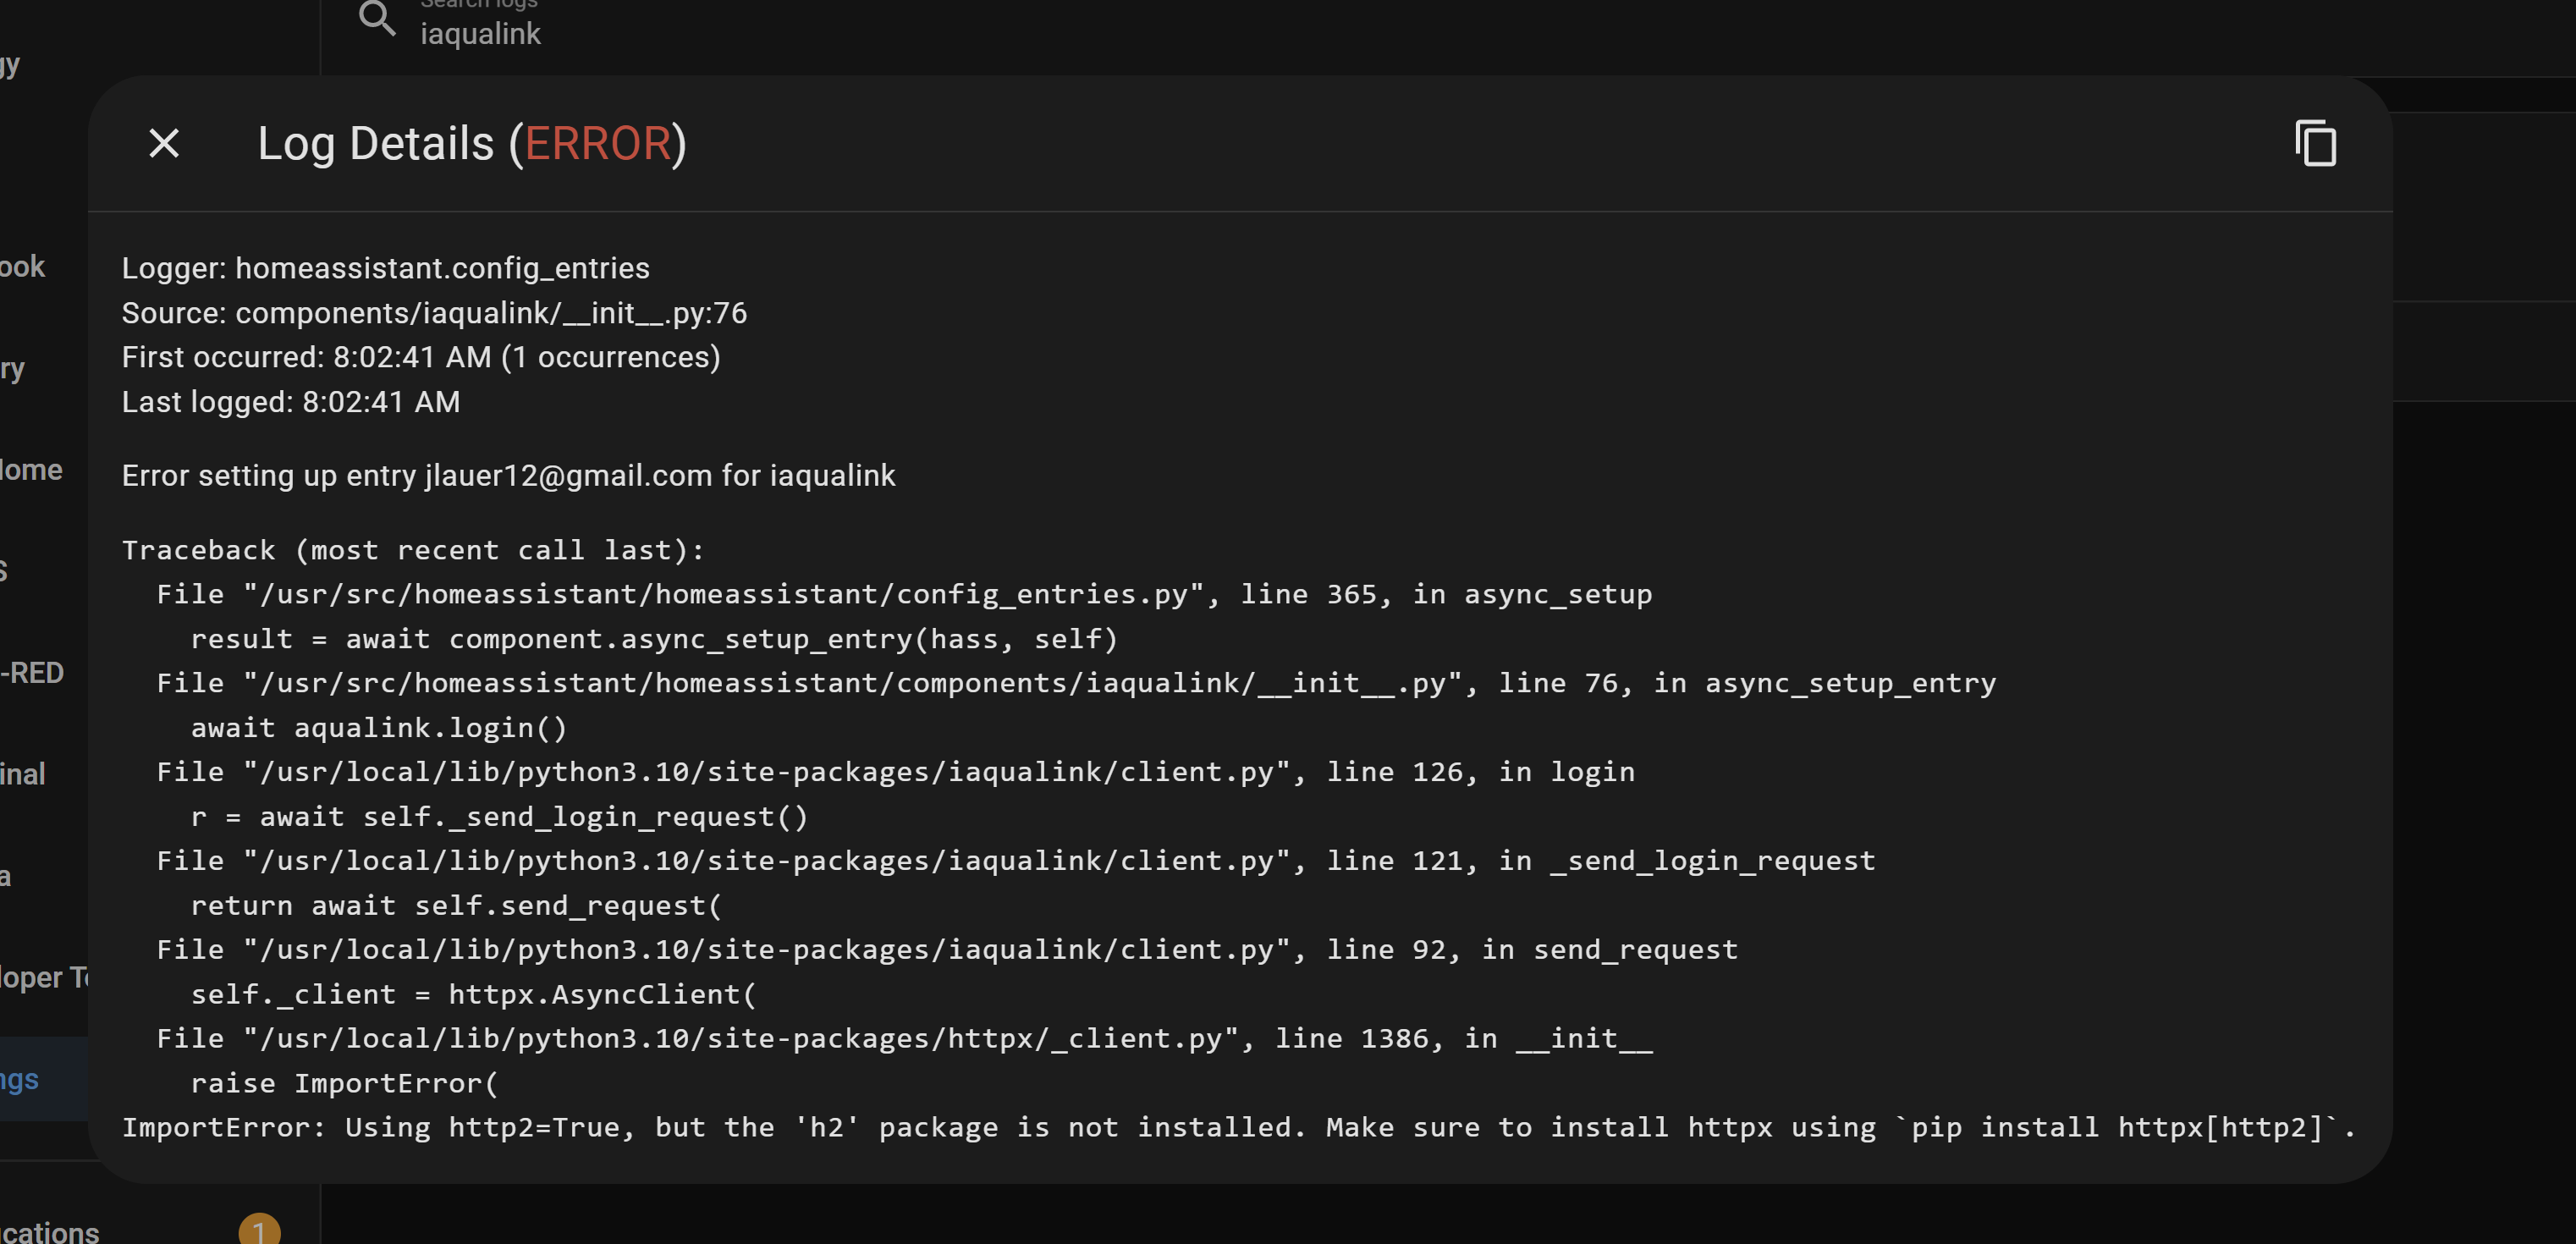Viewport: 2576px width, 1244px height.
Task: Open the highlighted sidebar item ending in 'ngs'
Action: 44,1079
